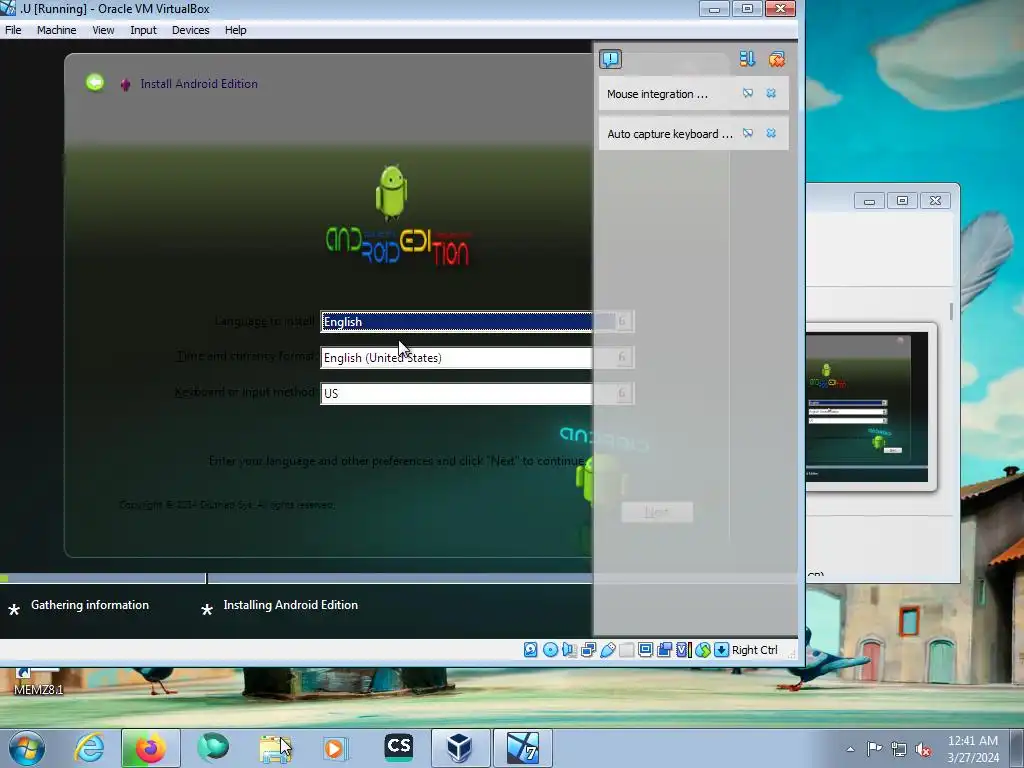Open the teal globe browser taskbar icon
The width and height of the screenshot is (1024, 768).
pyautogui.click(x=213, y=748)
